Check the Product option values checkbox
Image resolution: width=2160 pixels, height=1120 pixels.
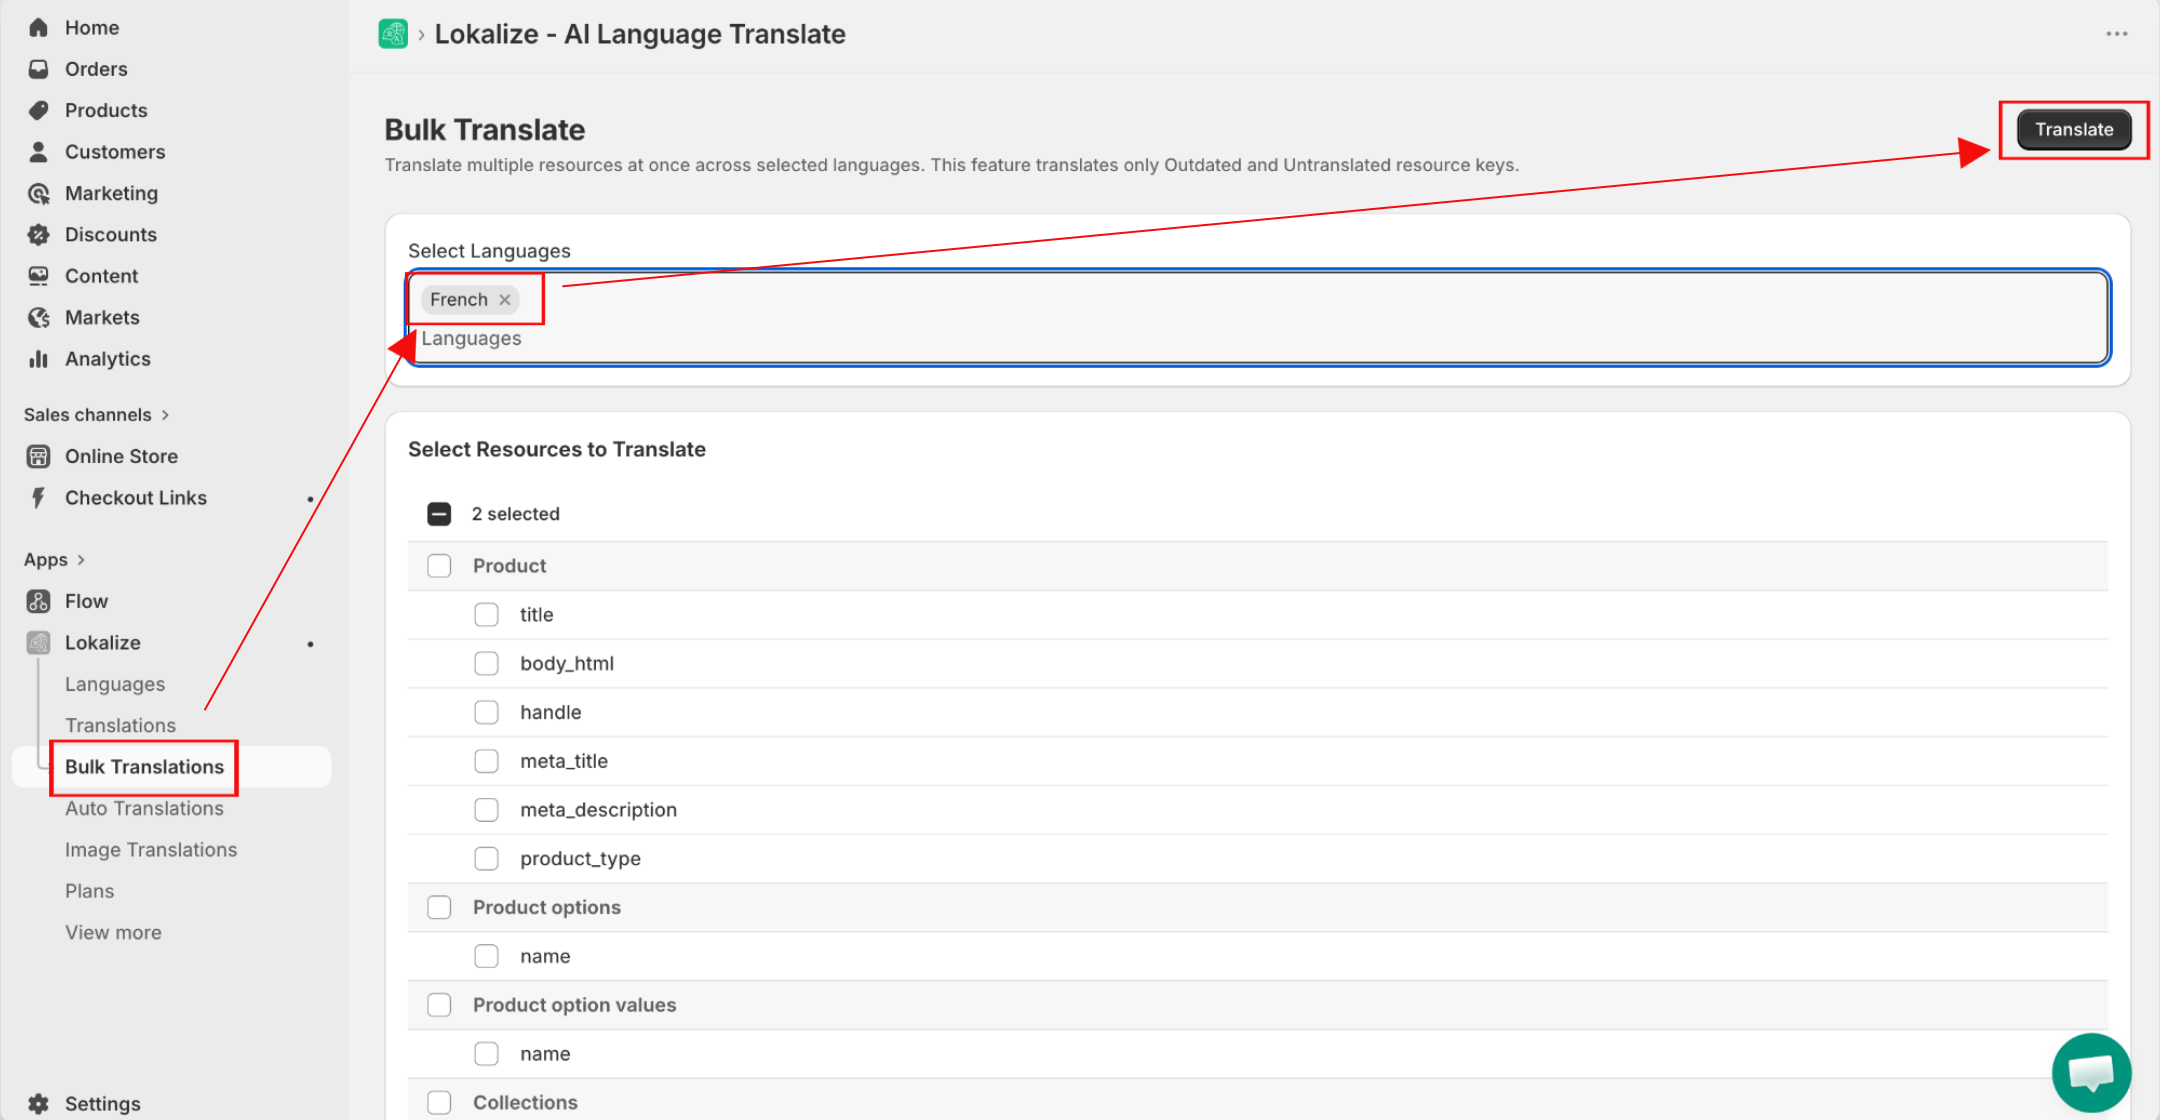439,1006
